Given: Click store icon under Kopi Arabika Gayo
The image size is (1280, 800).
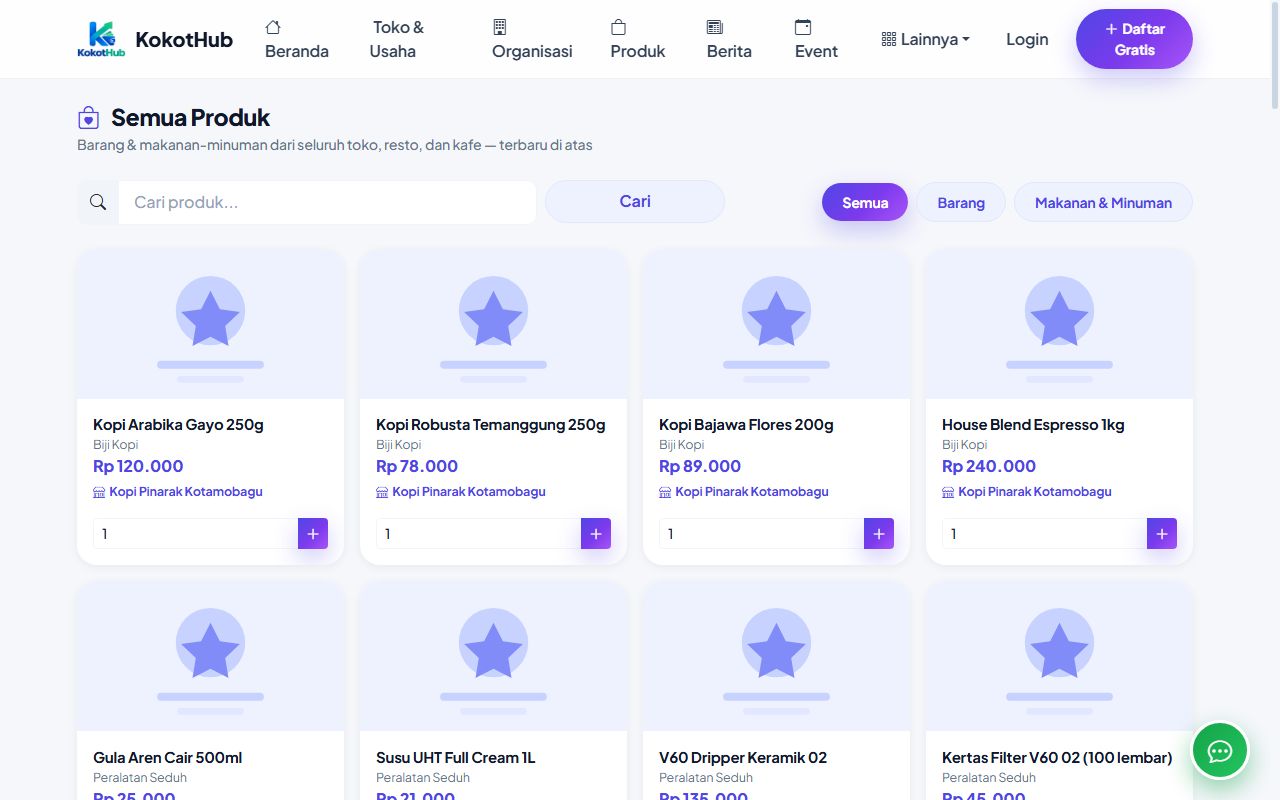Looking at the screenshot, I should point(99,492).
